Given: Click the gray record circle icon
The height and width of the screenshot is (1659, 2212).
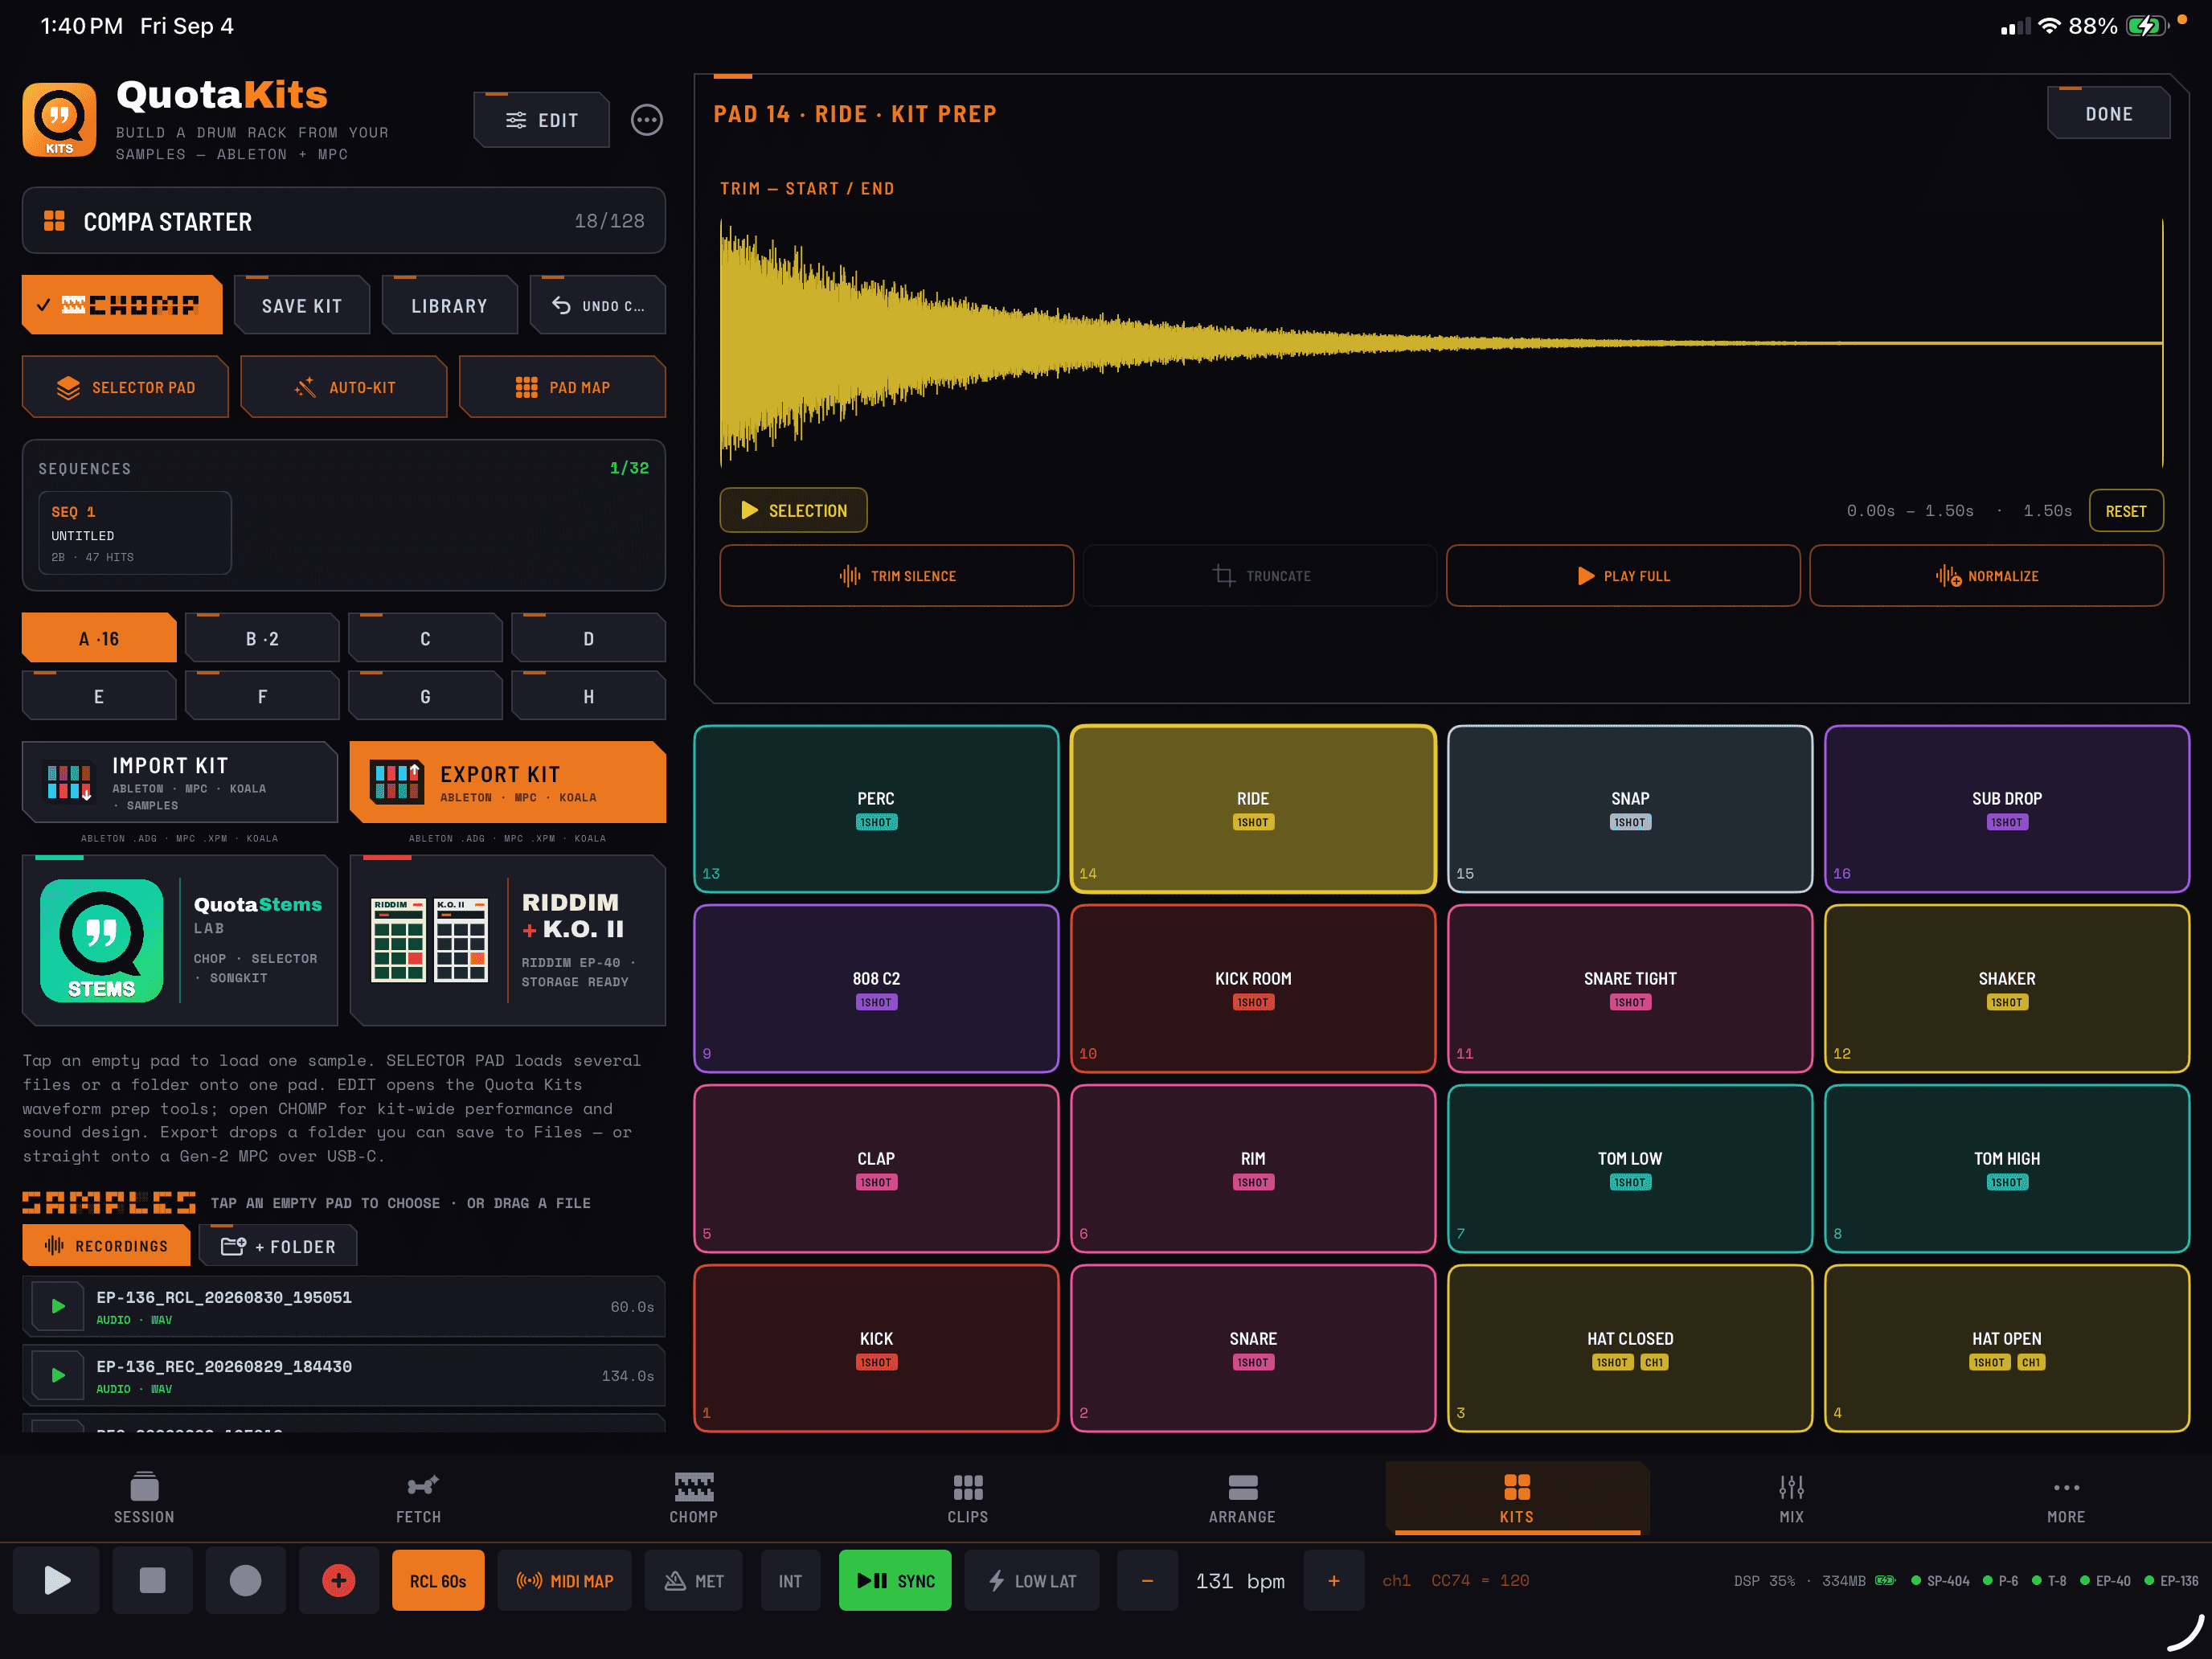Looking at the screenshot, I should point(246,1580).
